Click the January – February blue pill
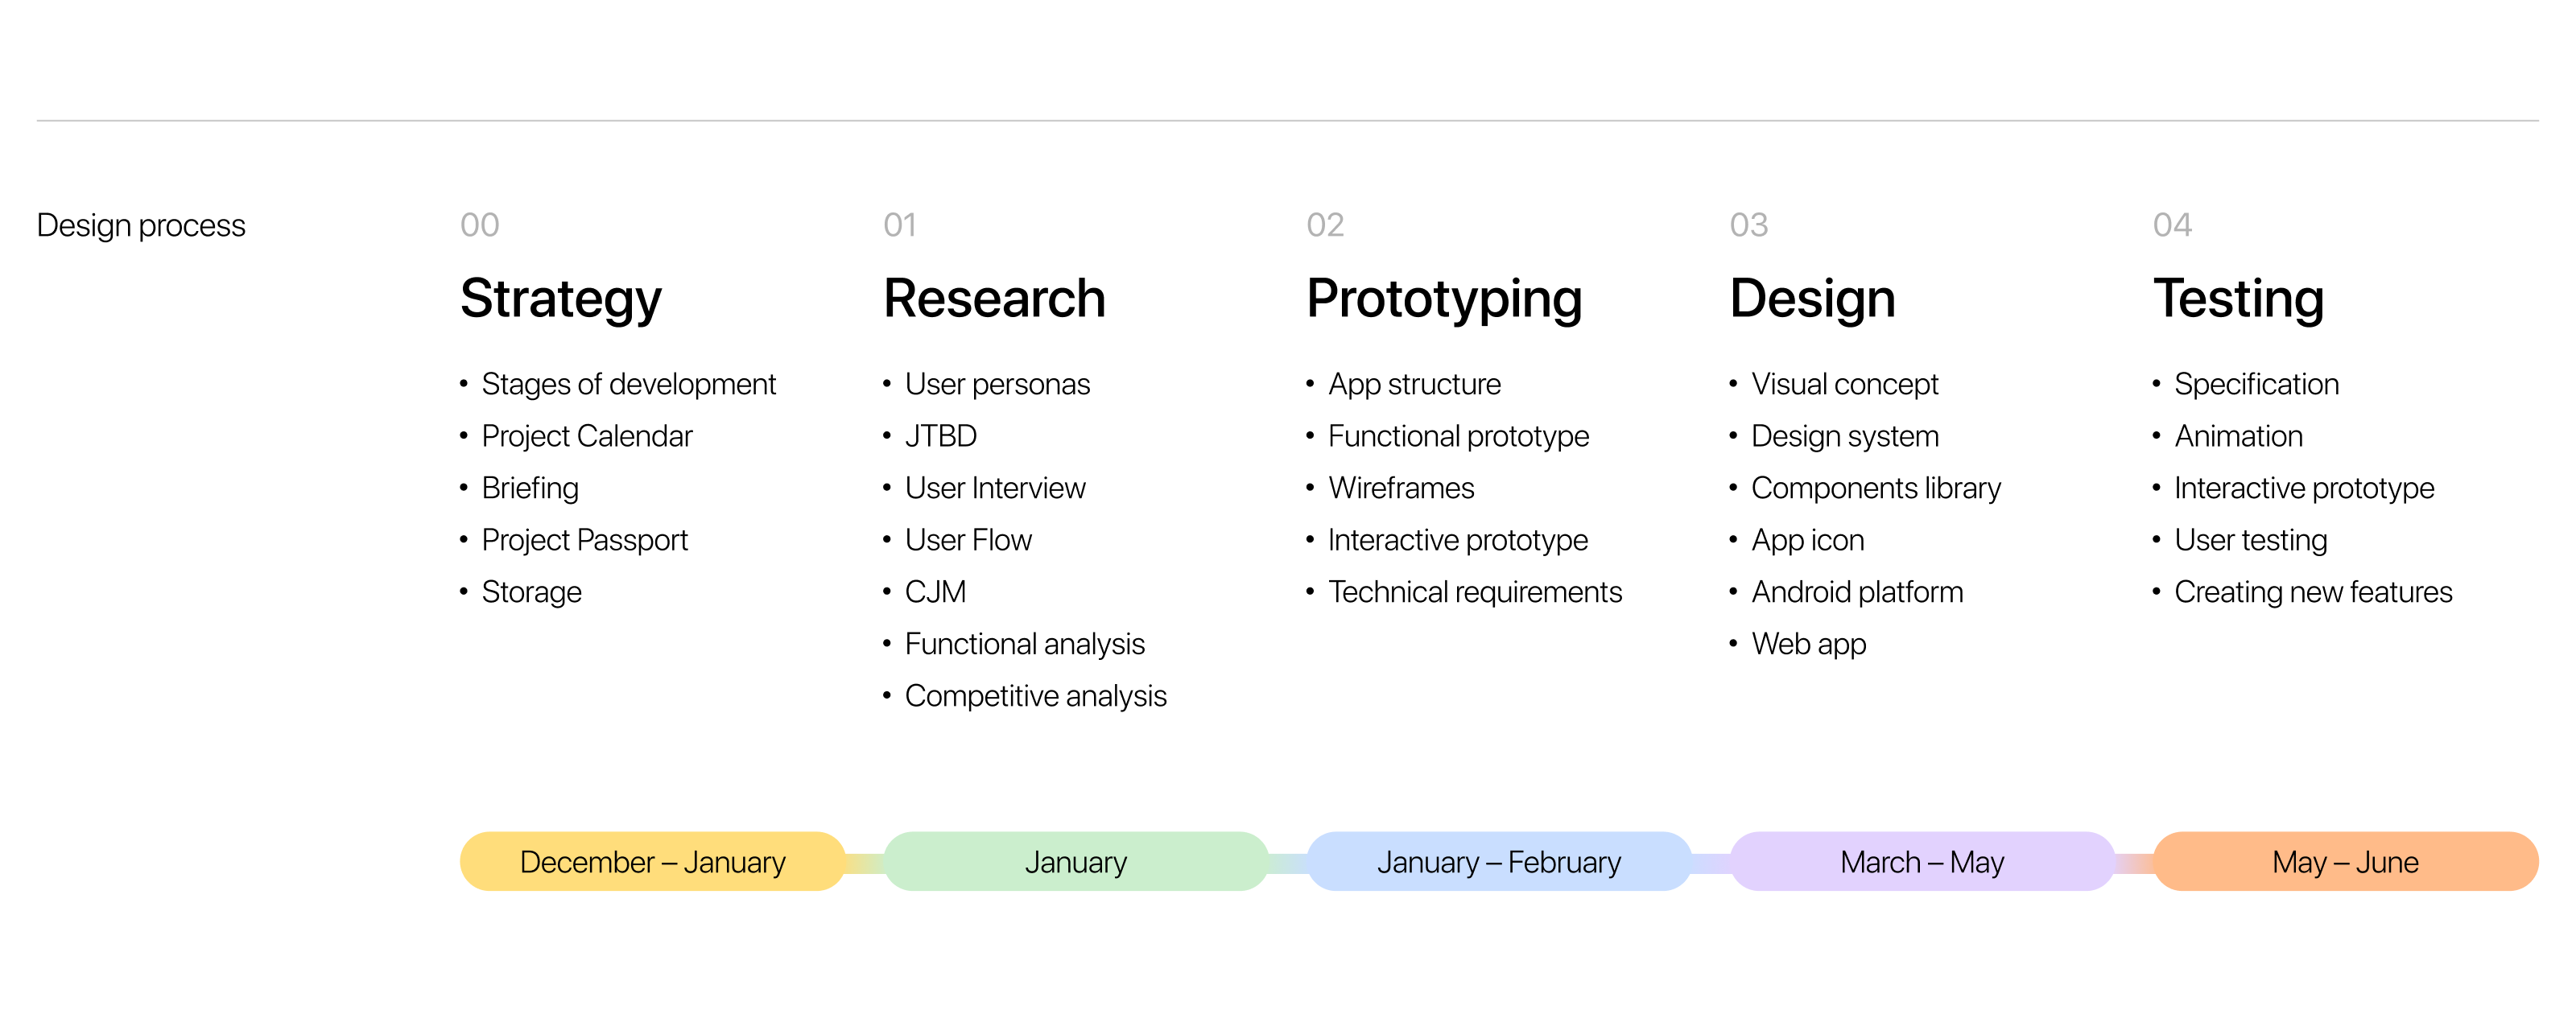2576x1010 pixels. click(1498, 861)
